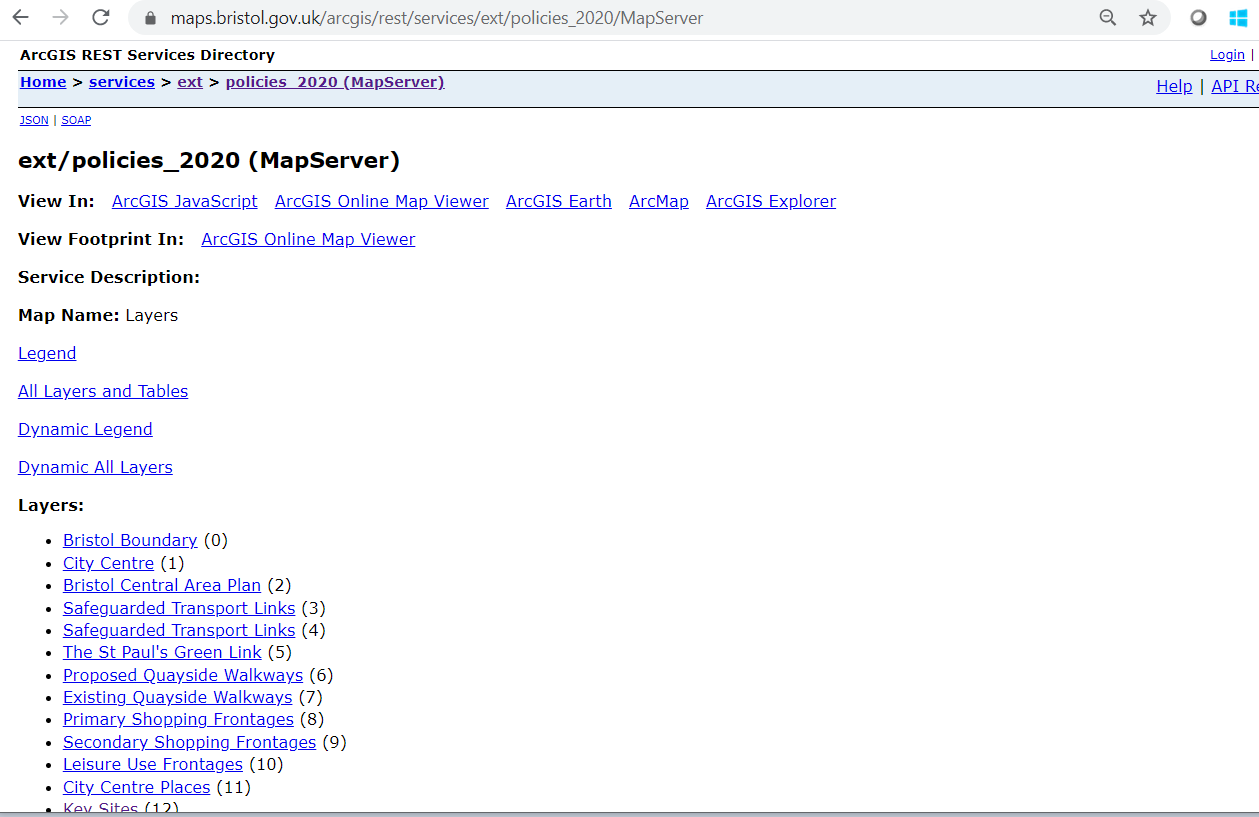Open the ArcMap link
This screenshot has height=817, width=1259.
coord(659,201)
